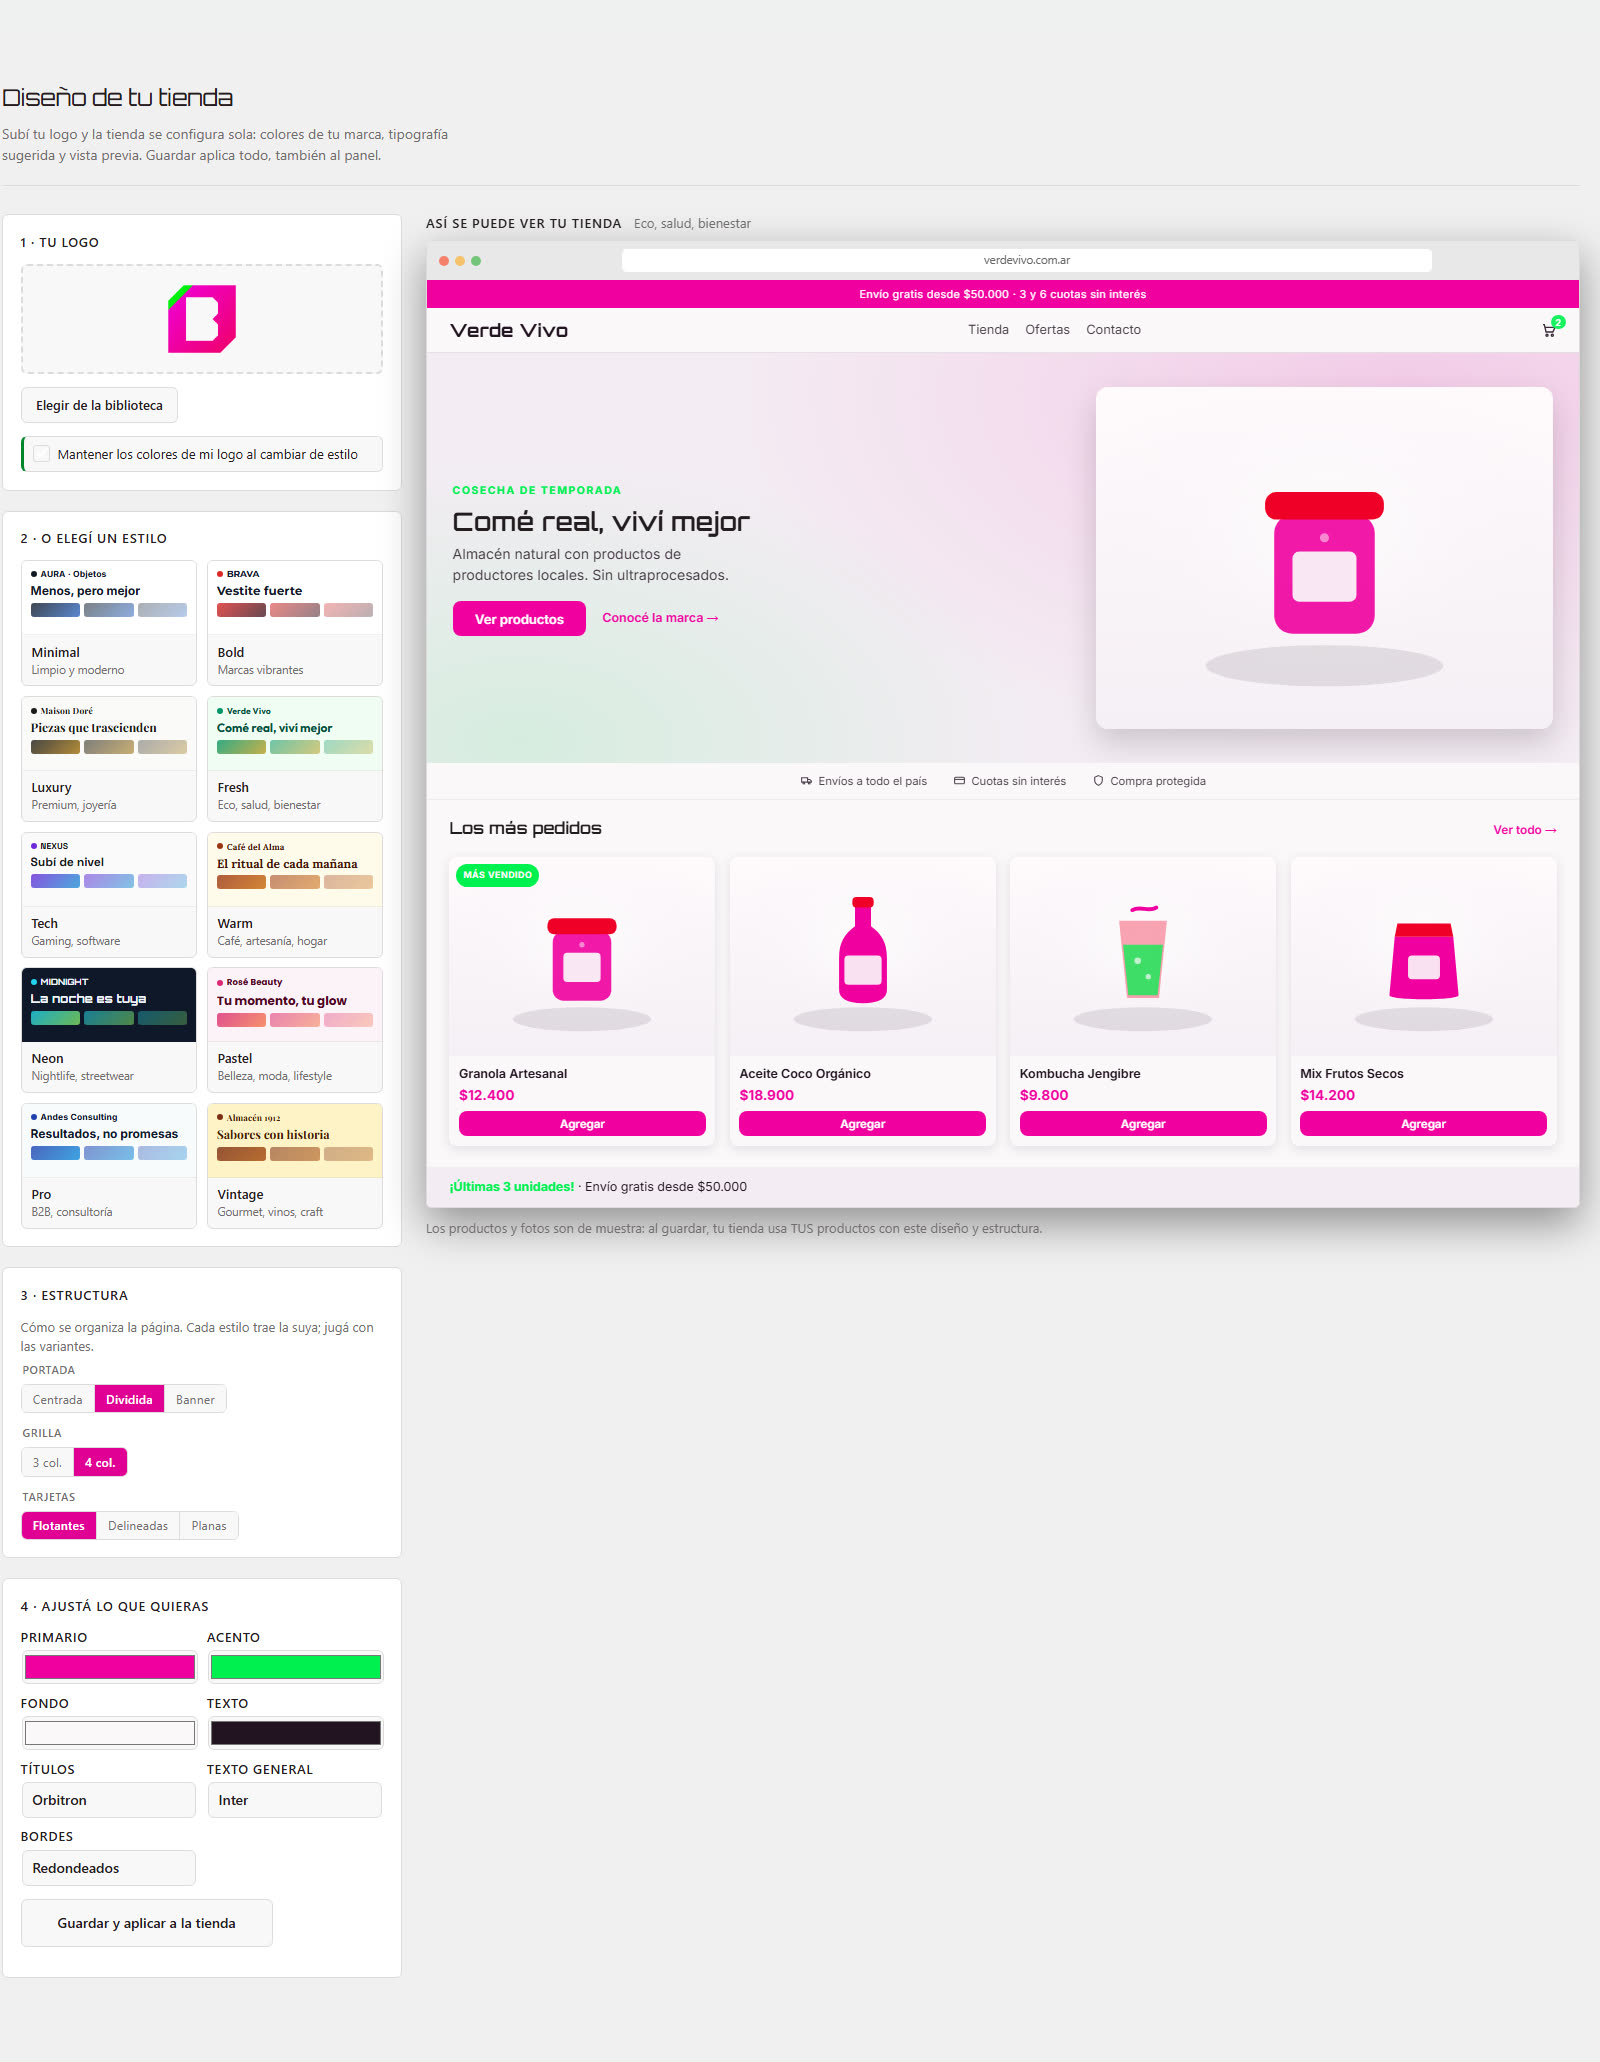Click the MÁS VENDIDO badge
The height and width of the screenshot is (2062, 1600).
pos(498,875)
